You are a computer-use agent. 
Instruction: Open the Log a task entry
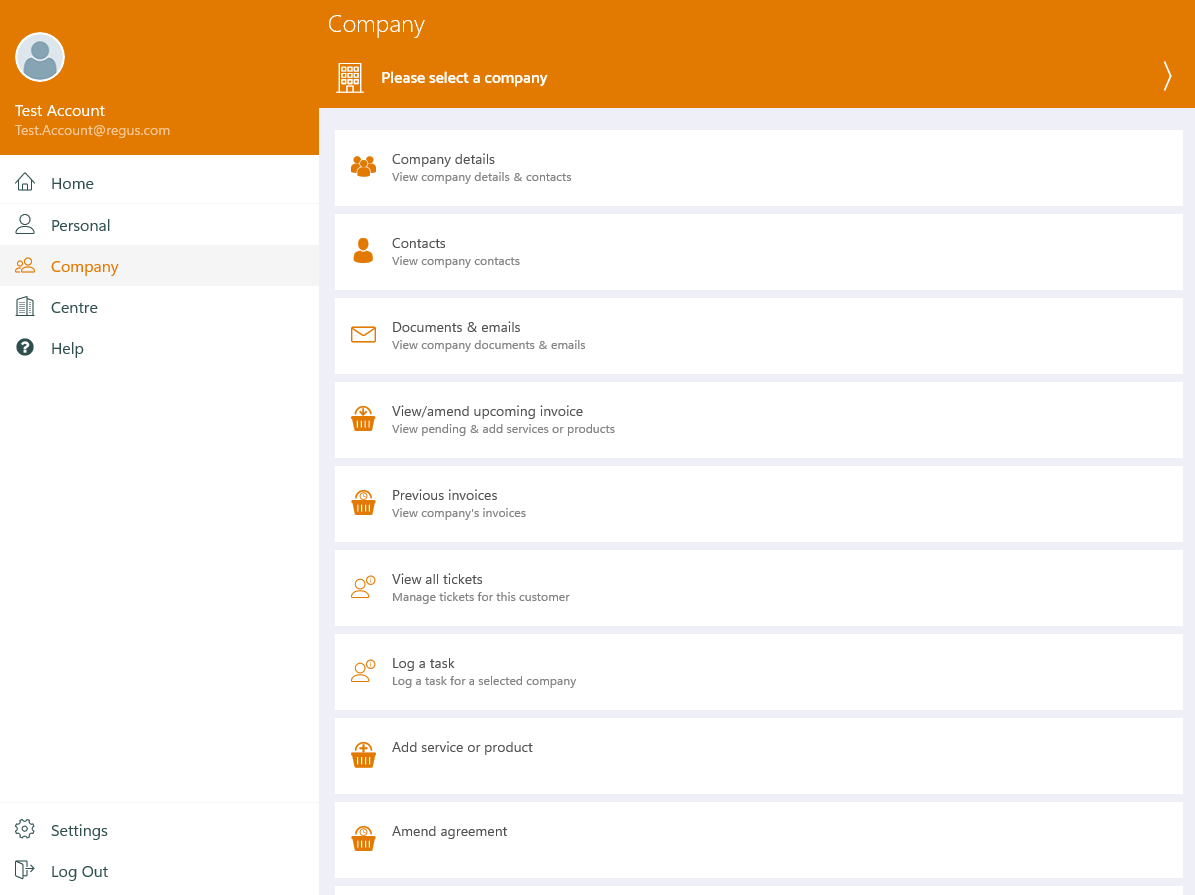[x=423, y=663]
